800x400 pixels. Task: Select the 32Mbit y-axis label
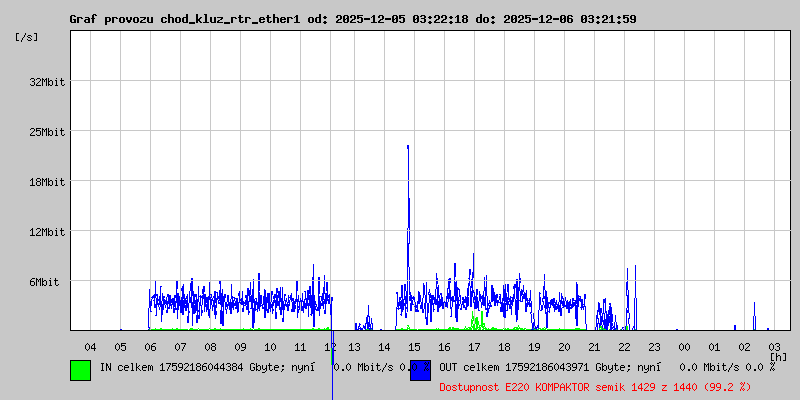pyautogui.click(x=46, y=82)
